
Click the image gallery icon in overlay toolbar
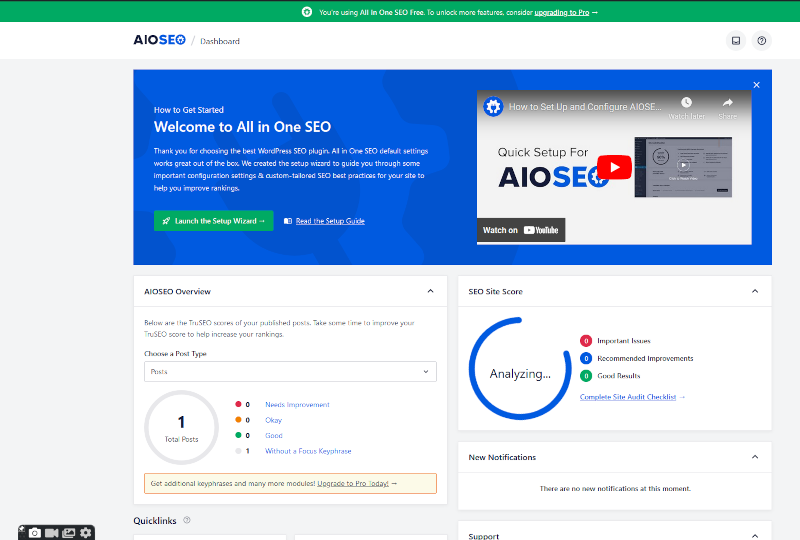pos(68,533)
